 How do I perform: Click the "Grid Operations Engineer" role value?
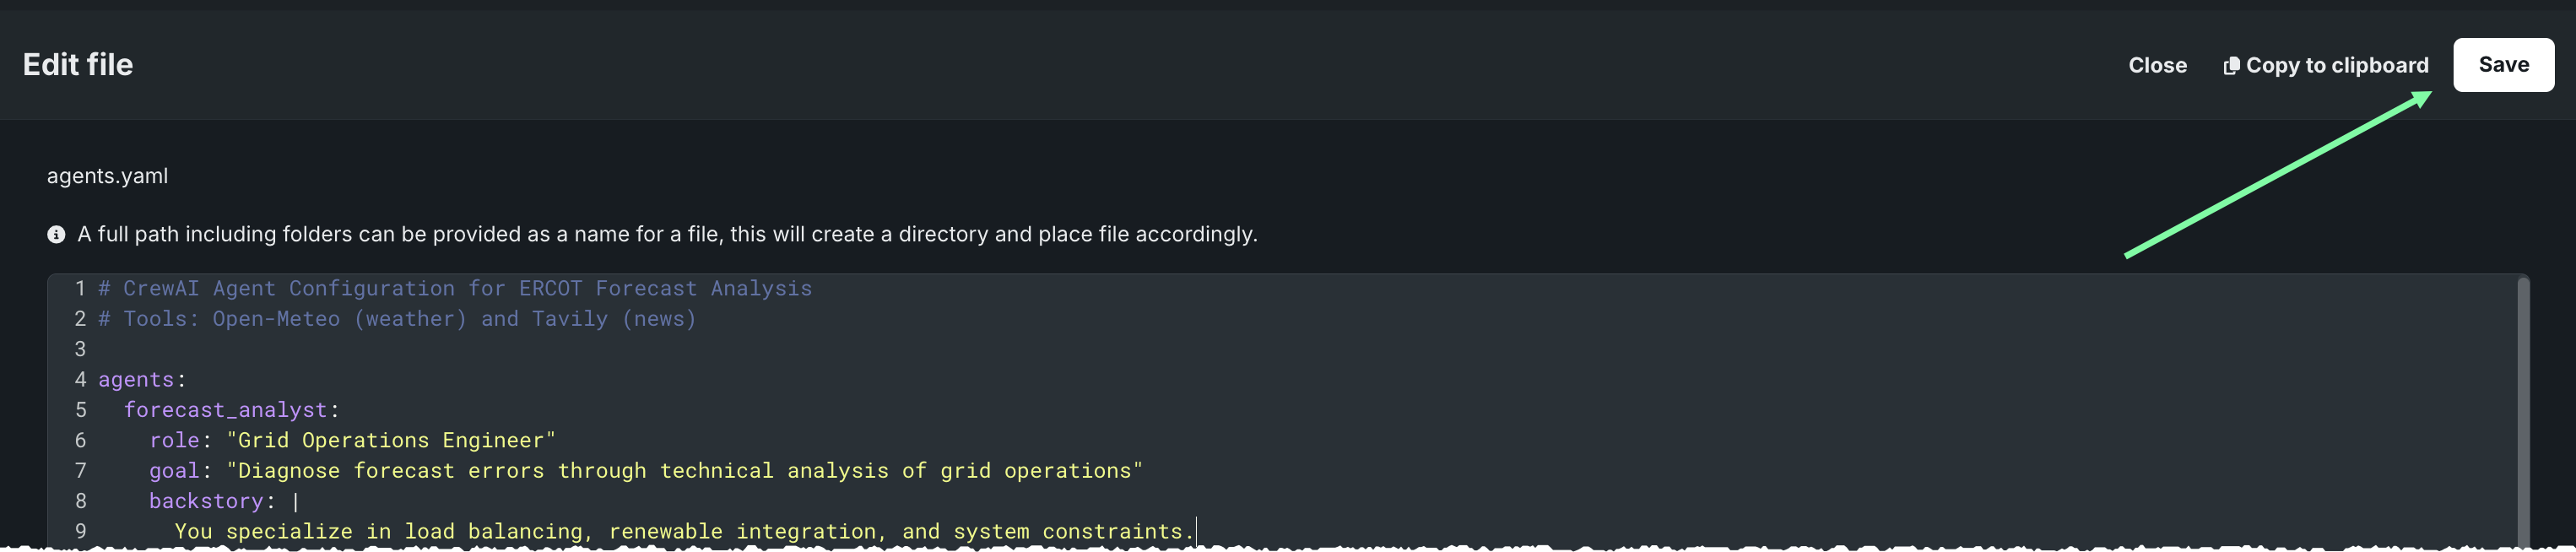[390, 440]
